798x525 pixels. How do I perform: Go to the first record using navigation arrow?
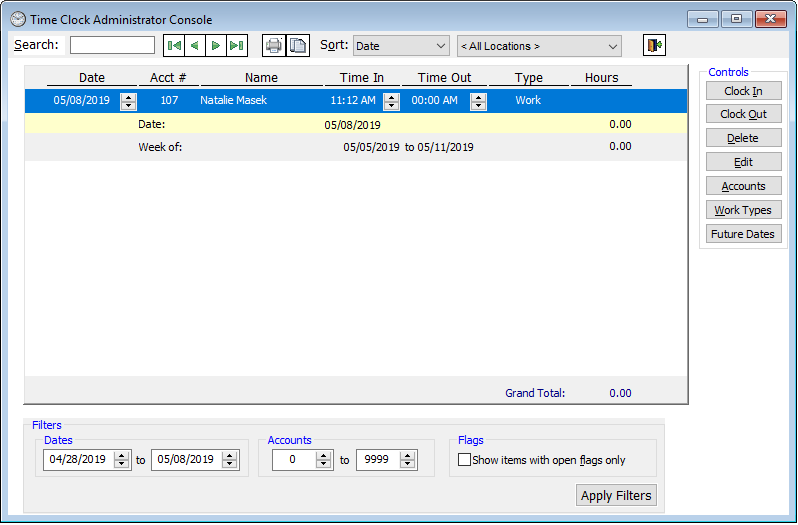coord(174,46)
